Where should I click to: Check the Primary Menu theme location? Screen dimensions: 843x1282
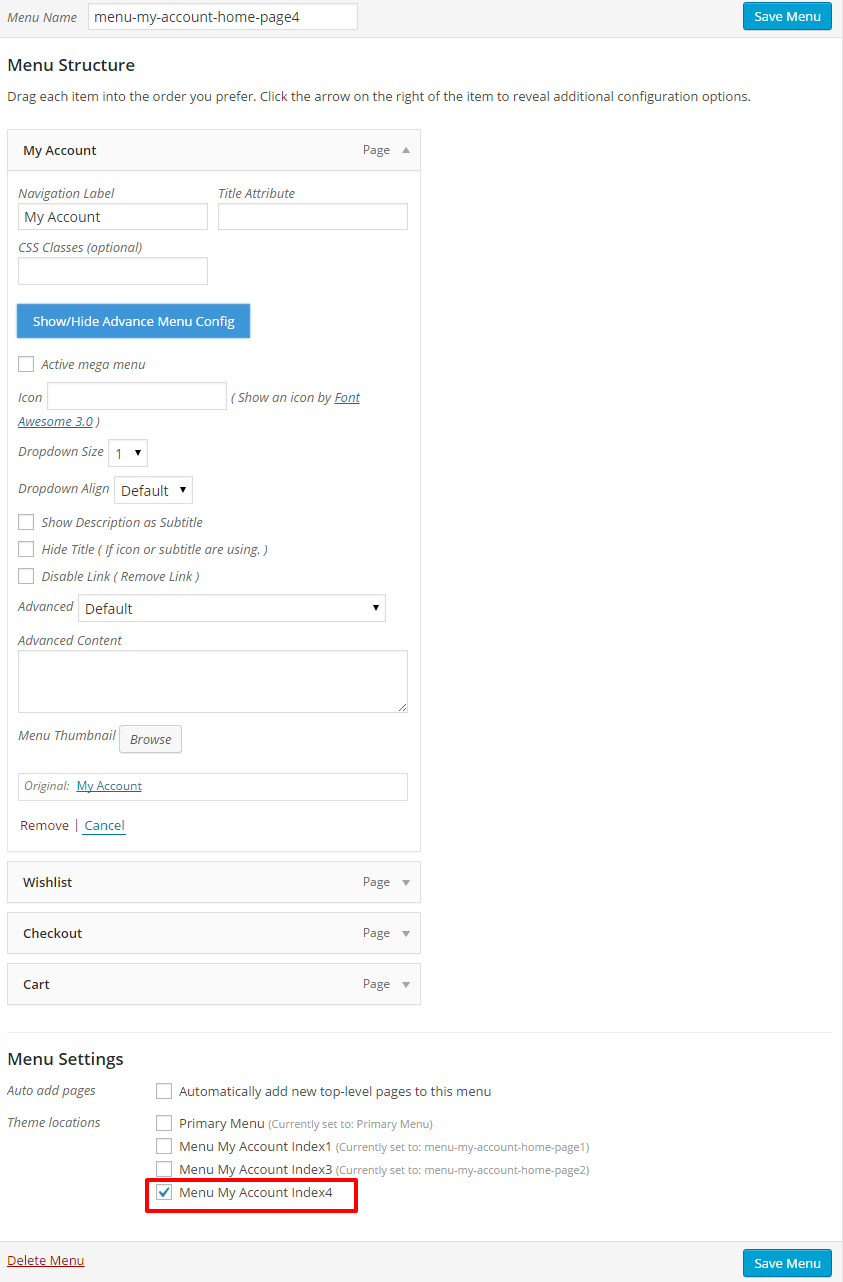pyautogui.click(x=164, y=1122)
